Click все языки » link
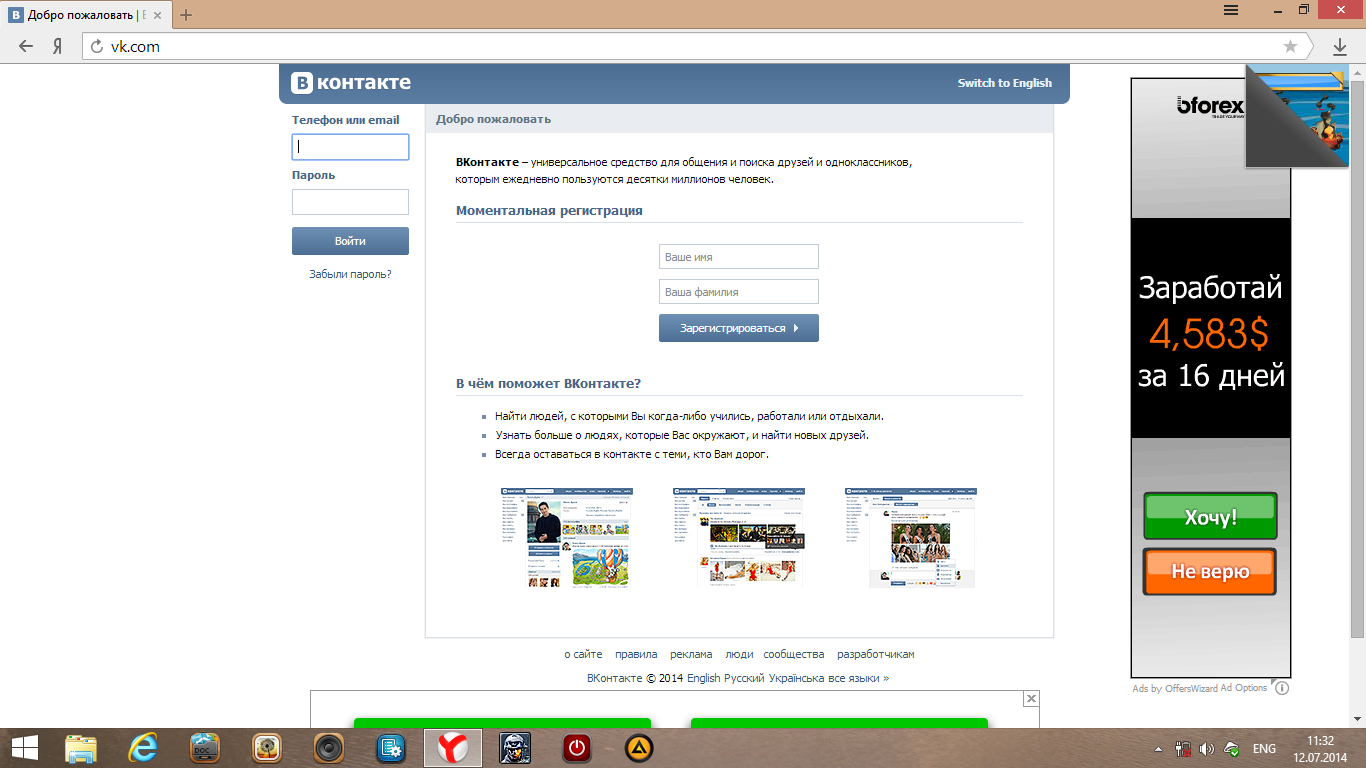The height and width of the screenshot is (768, 1366). pyautogui.click(x=859, y=678)
